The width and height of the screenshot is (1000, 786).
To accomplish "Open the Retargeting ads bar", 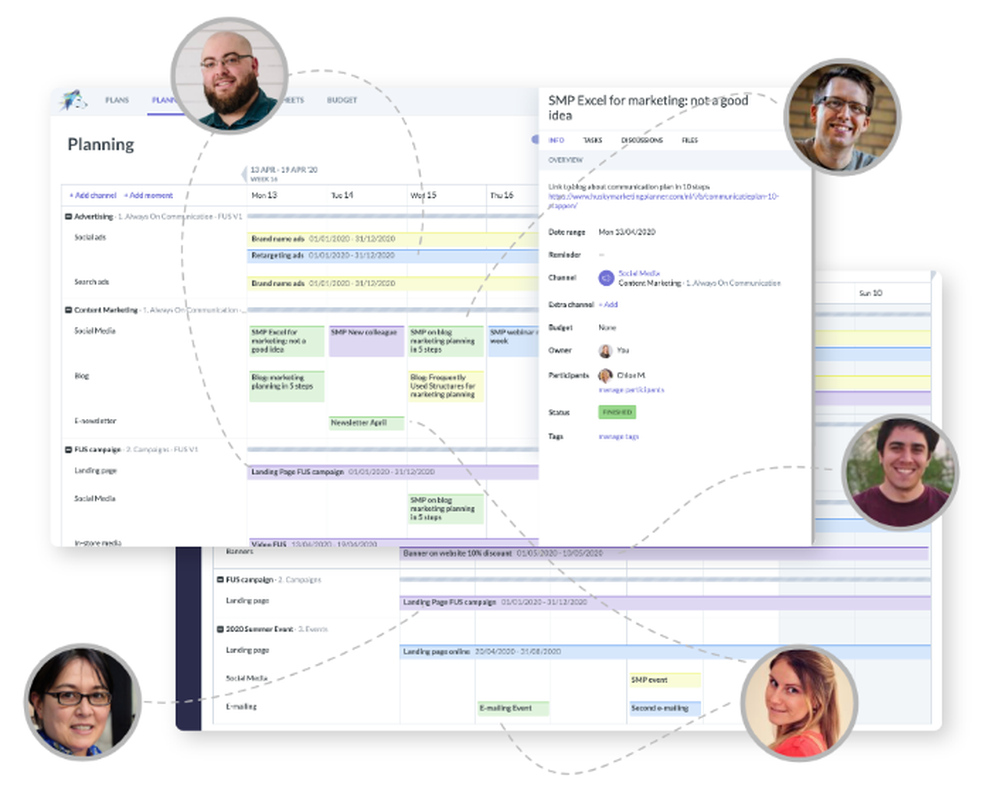I will [393, 256].
